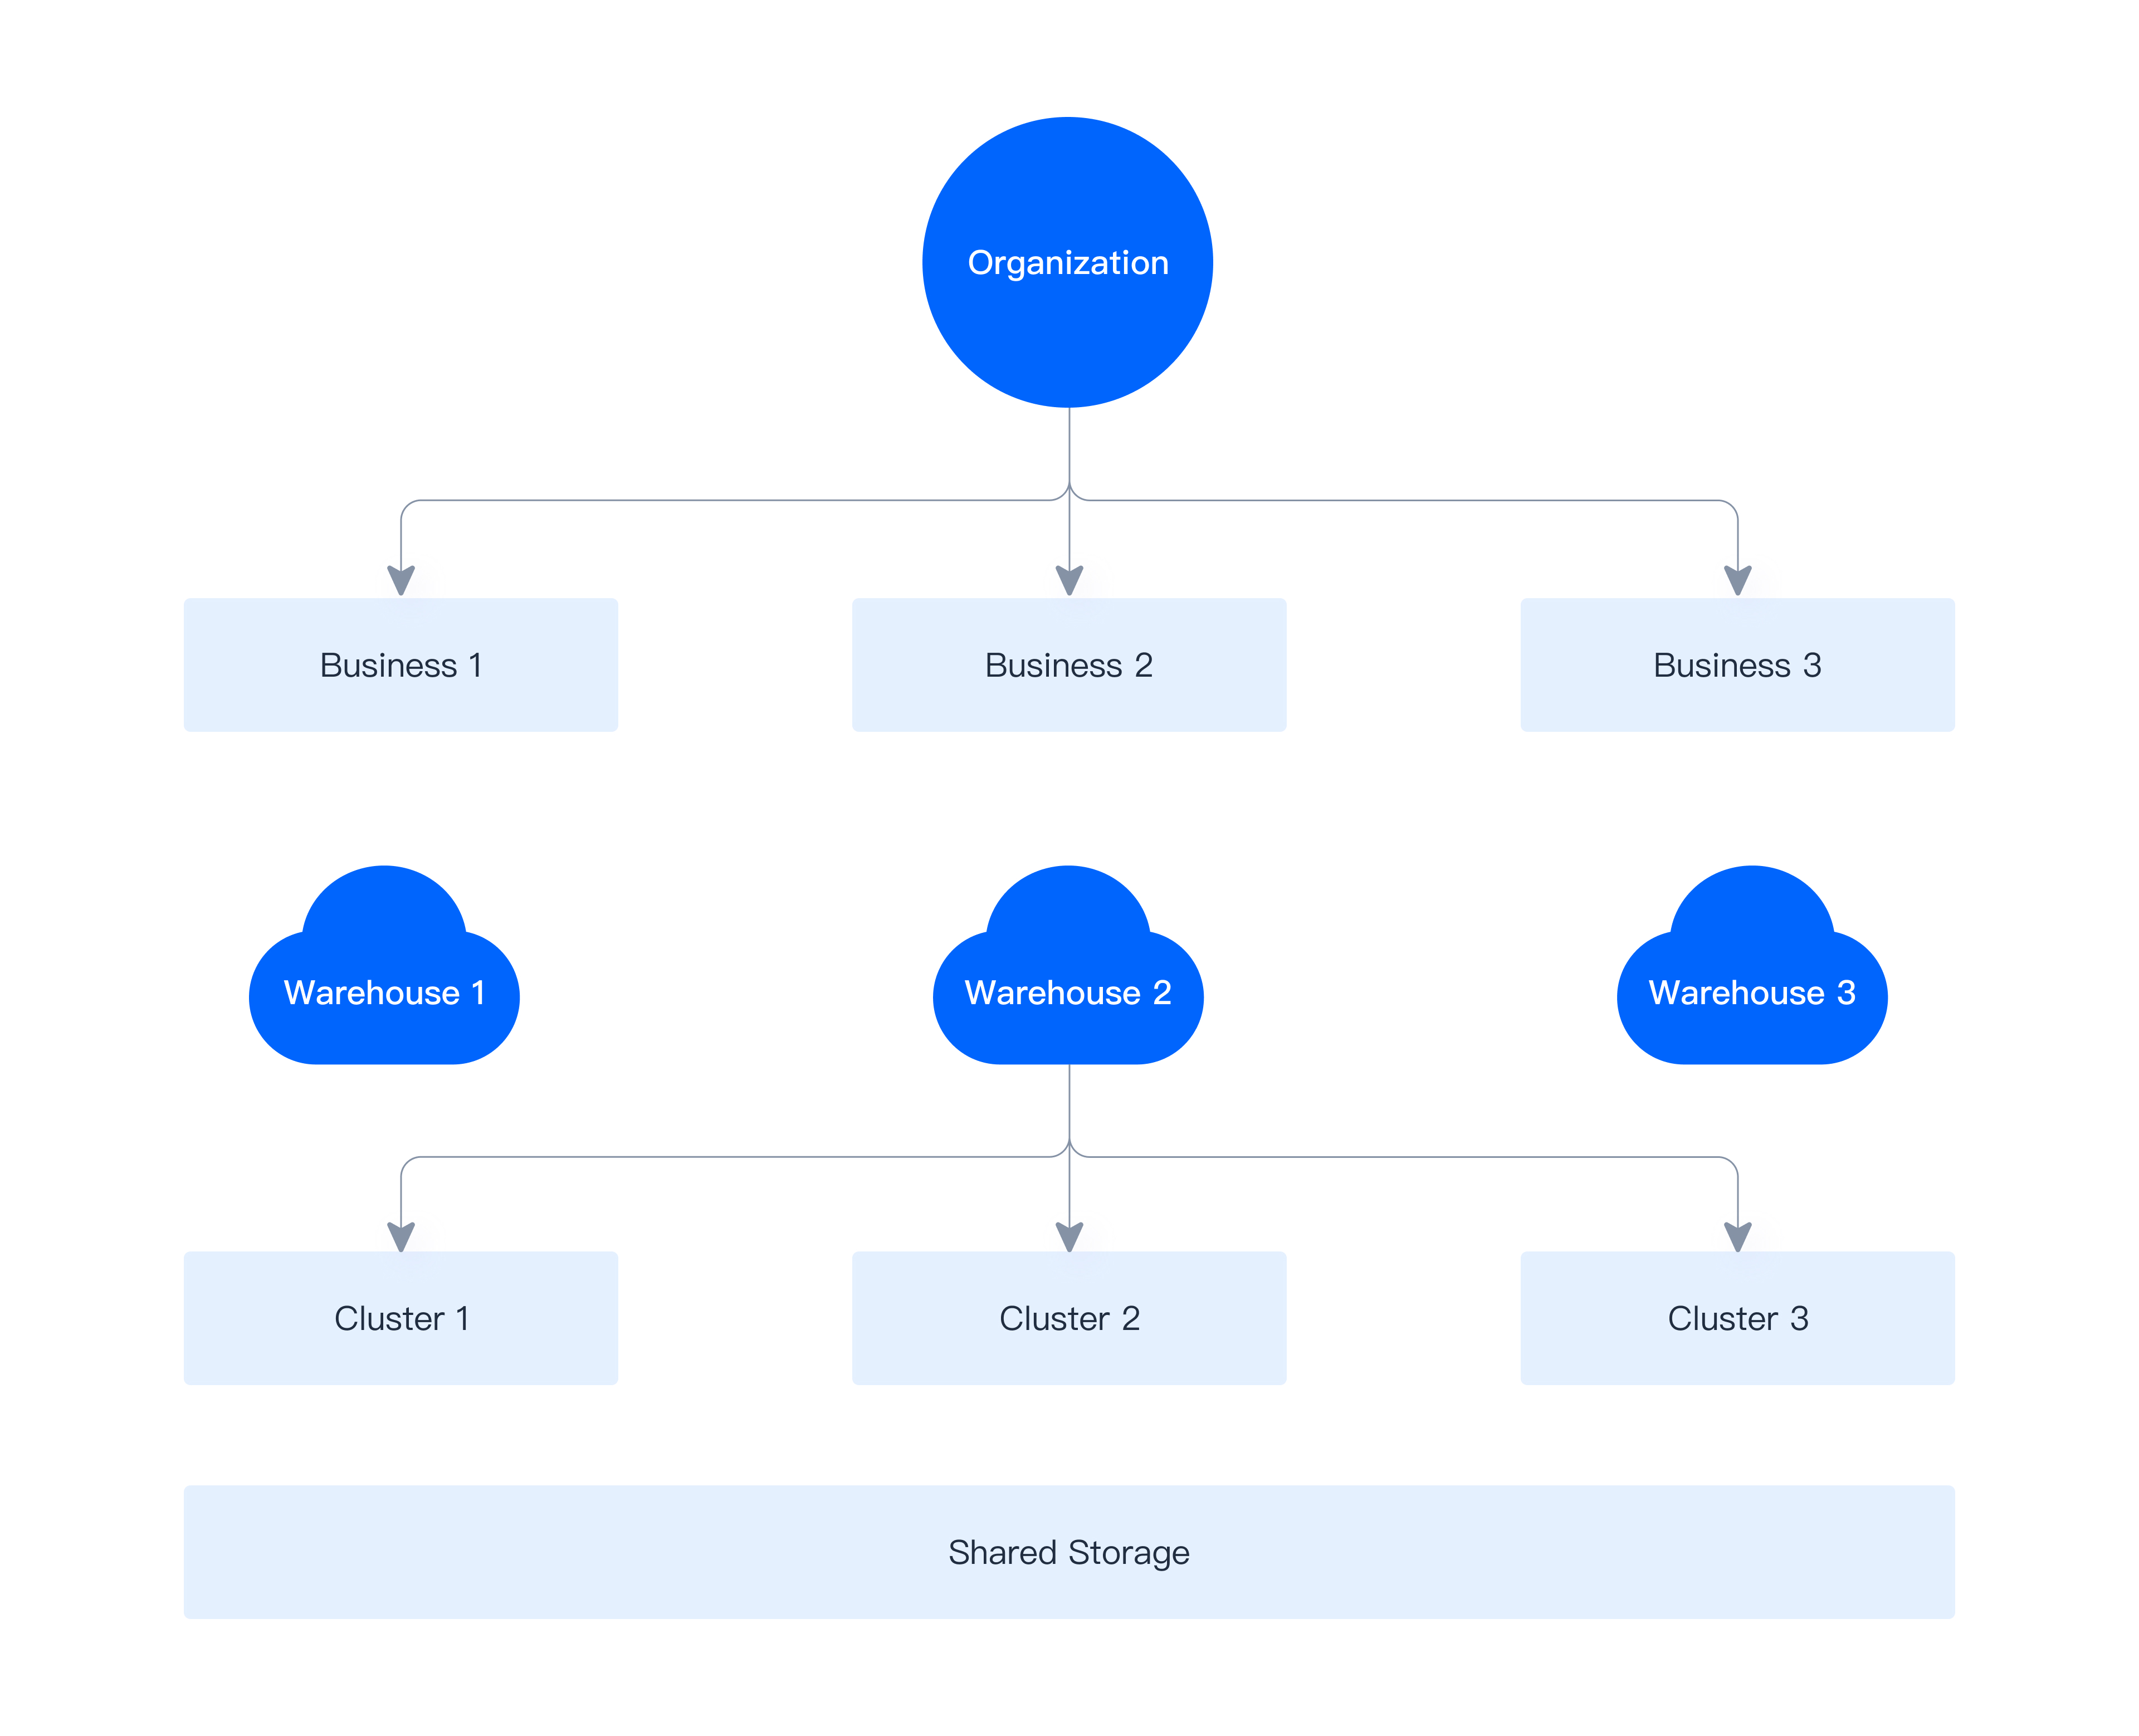Image resolution: width=2139 pixels, height=1736 pixels.
Task: Click the vertical connector line below Organization
Action: [x=1069, y=445]
